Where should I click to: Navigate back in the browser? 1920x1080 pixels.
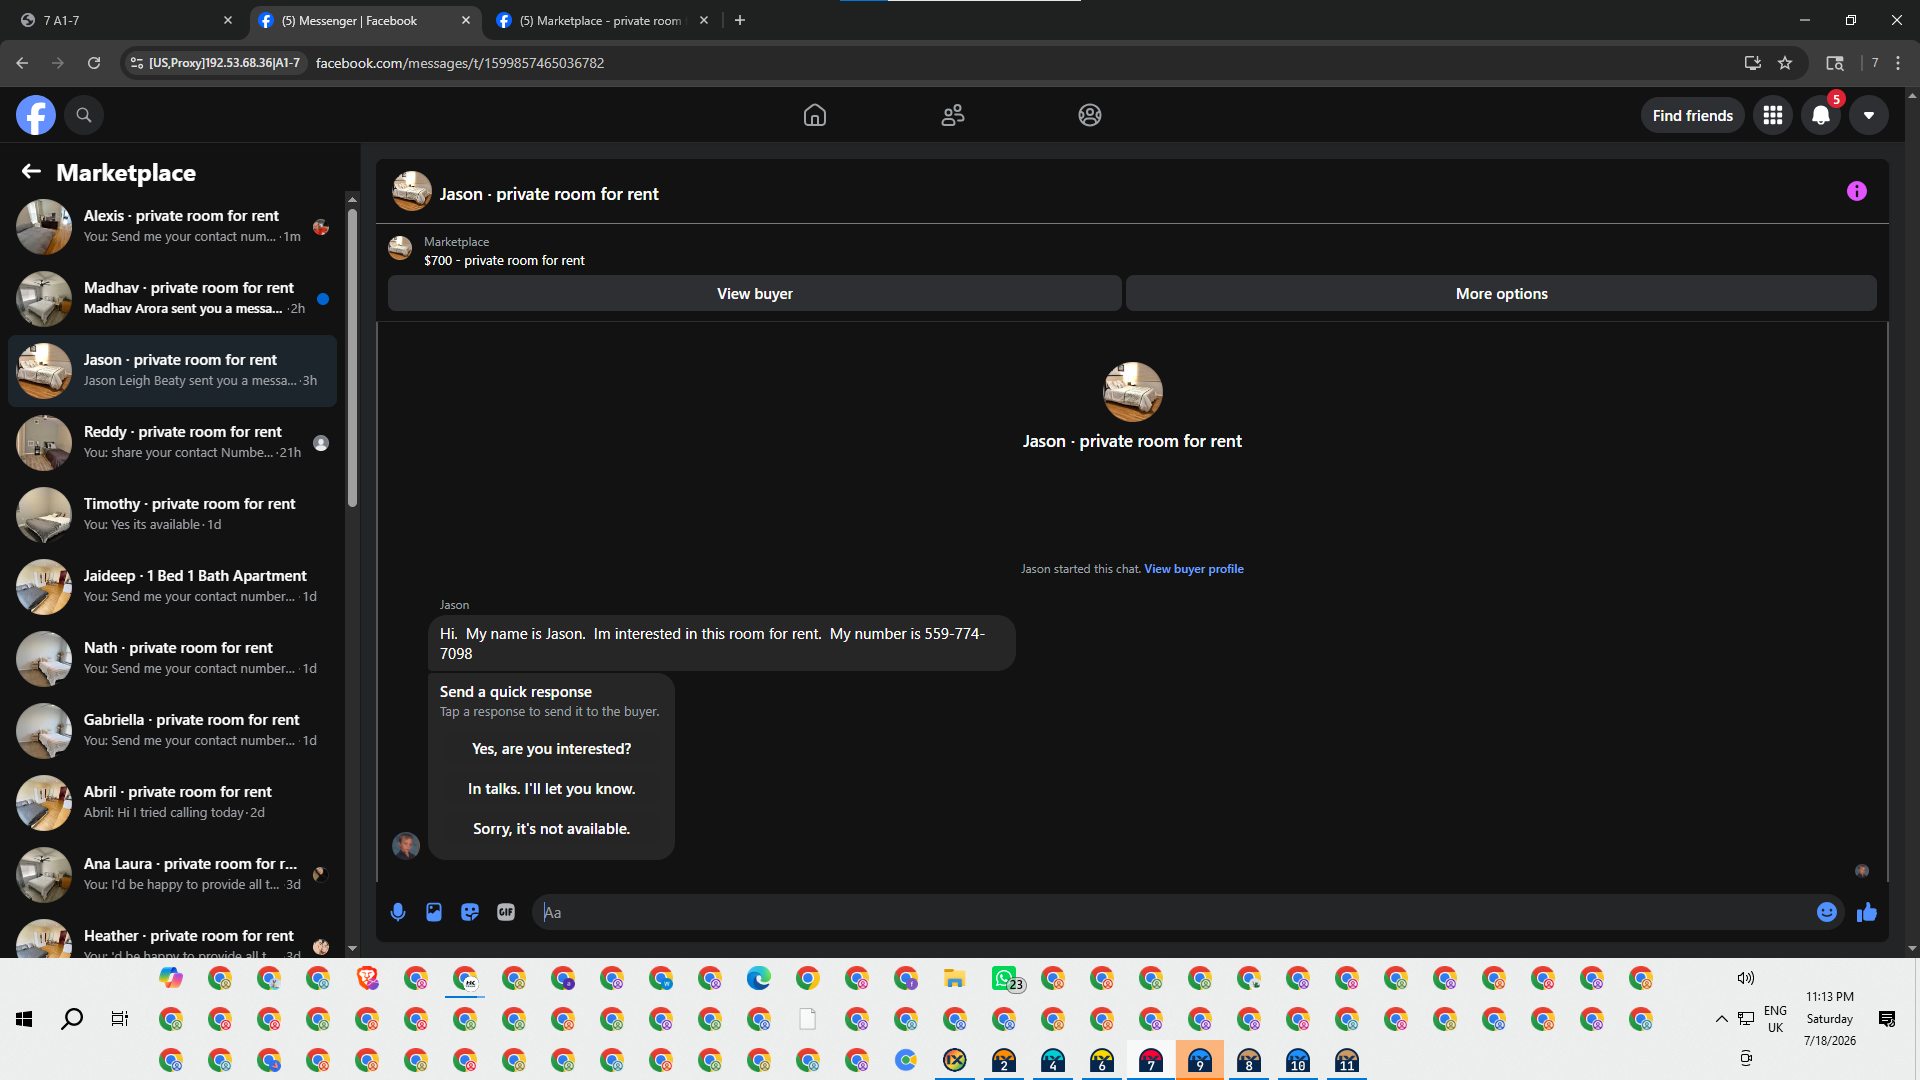(22, 63)
